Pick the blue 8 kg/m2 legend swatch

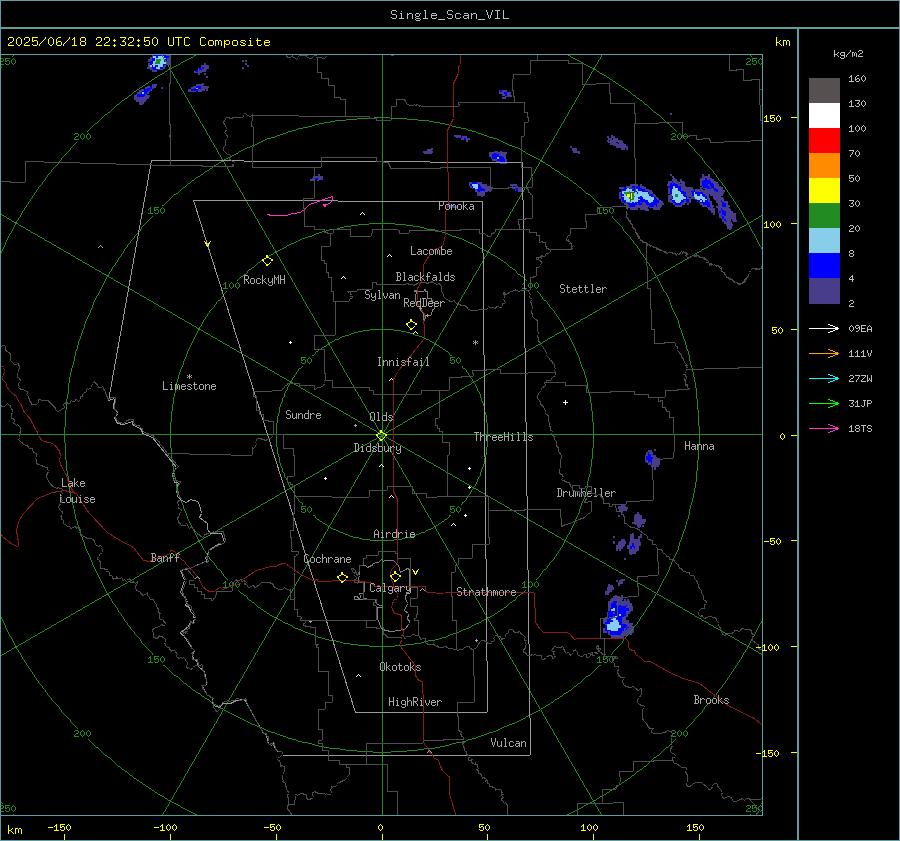coord(824,266)
